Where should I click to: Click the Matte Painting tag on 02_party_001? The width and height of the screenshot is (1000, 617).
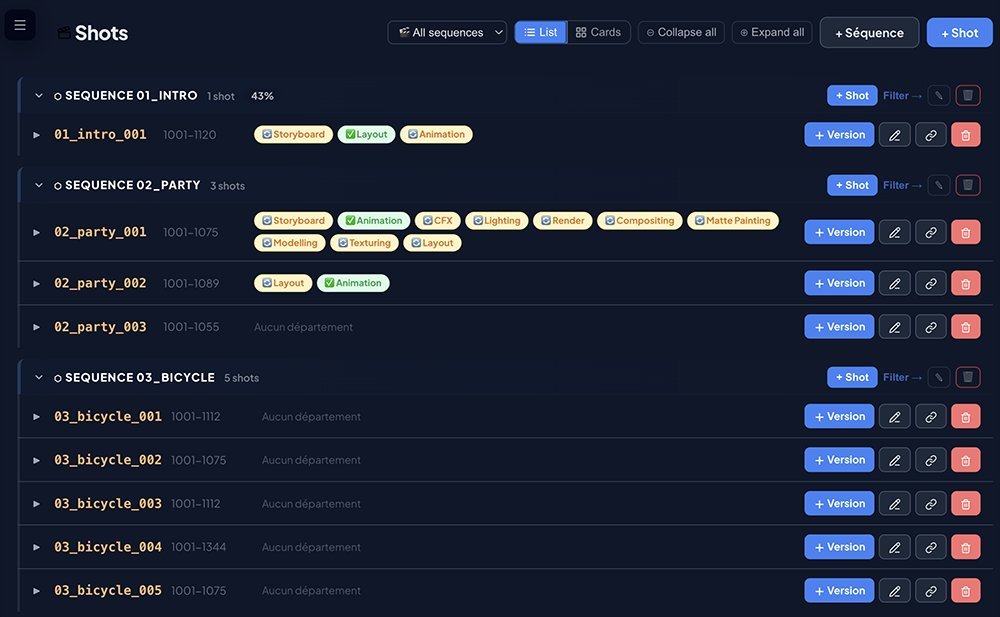pos(732,221)
